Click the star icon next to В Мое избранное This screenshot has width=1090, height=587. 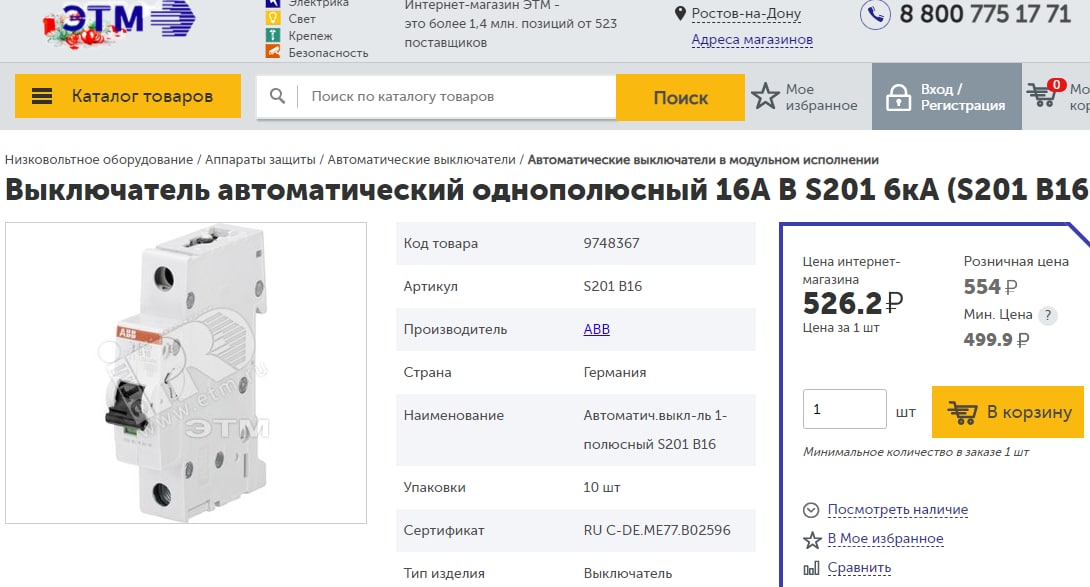coord(812,540)
